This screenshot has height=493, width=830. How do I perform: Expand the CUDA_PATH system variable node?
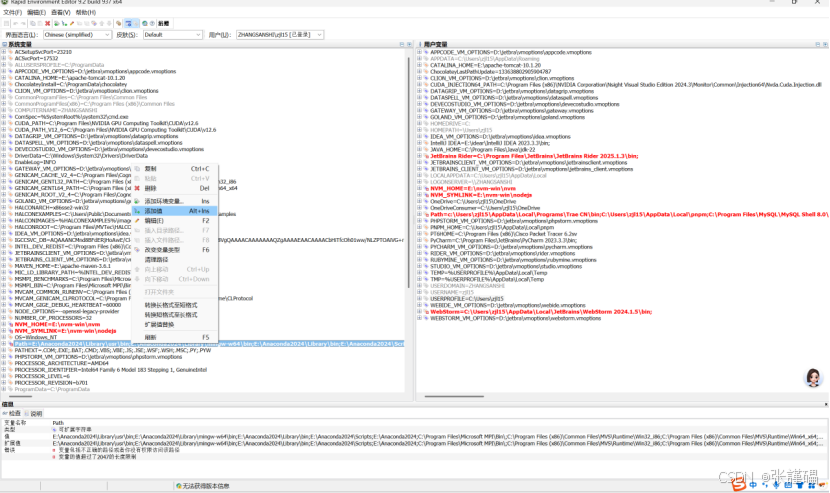point(4,123)
